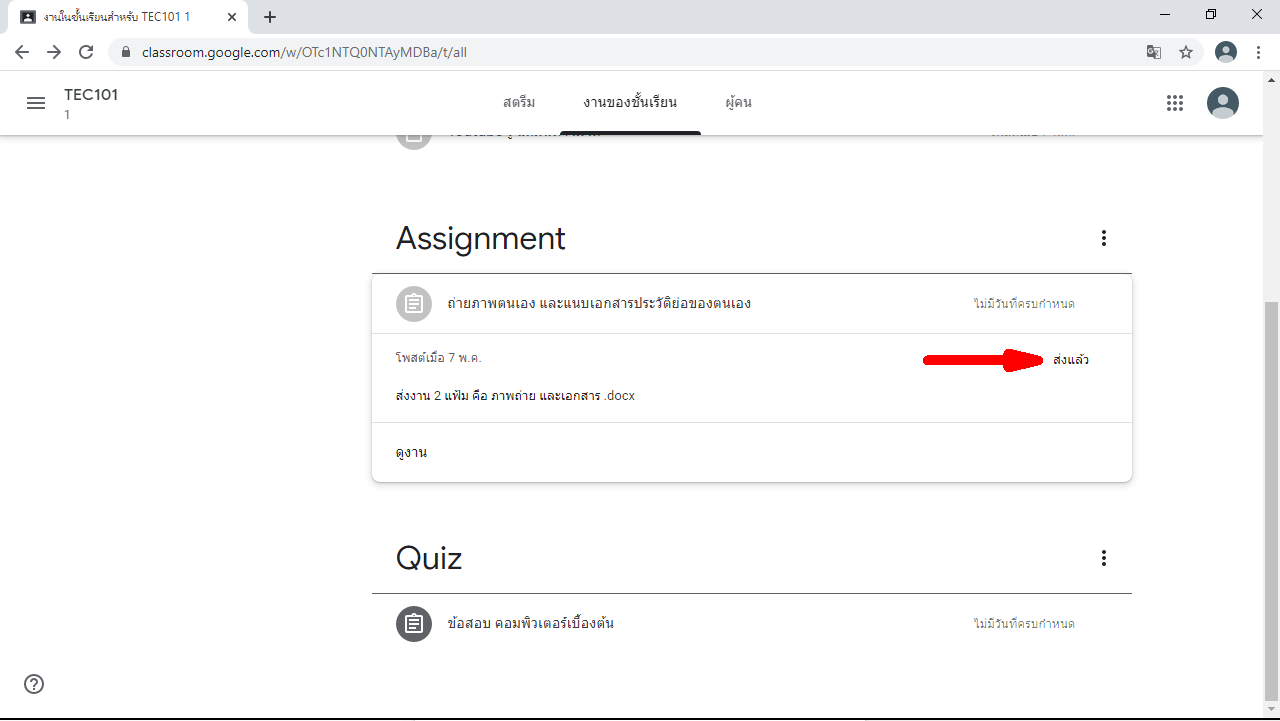
Task: Click the translate page icon
Action: (1154, 52)
